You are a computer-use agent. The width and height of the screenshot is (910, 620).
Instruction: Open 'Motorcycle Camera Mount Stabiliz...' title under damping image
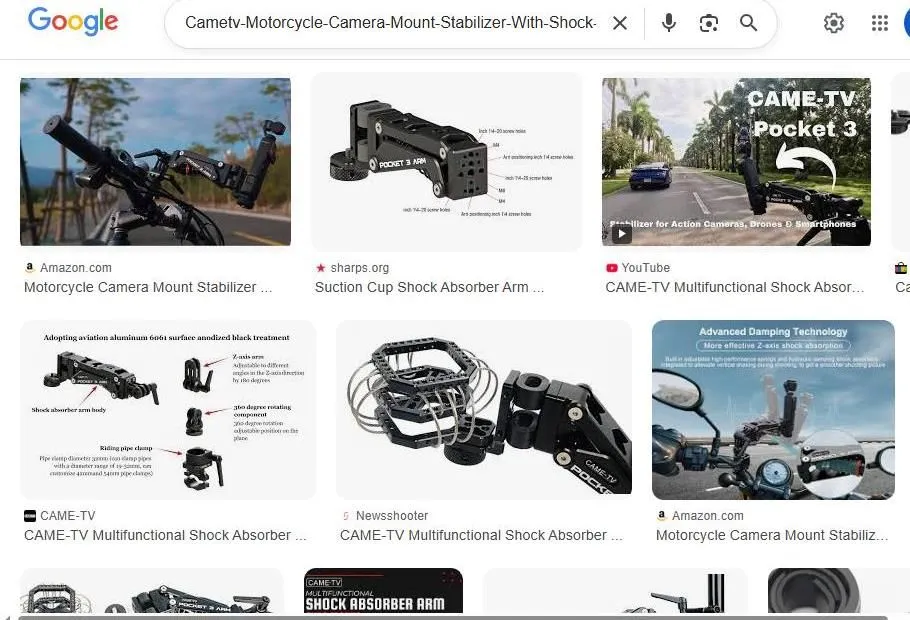772,535
